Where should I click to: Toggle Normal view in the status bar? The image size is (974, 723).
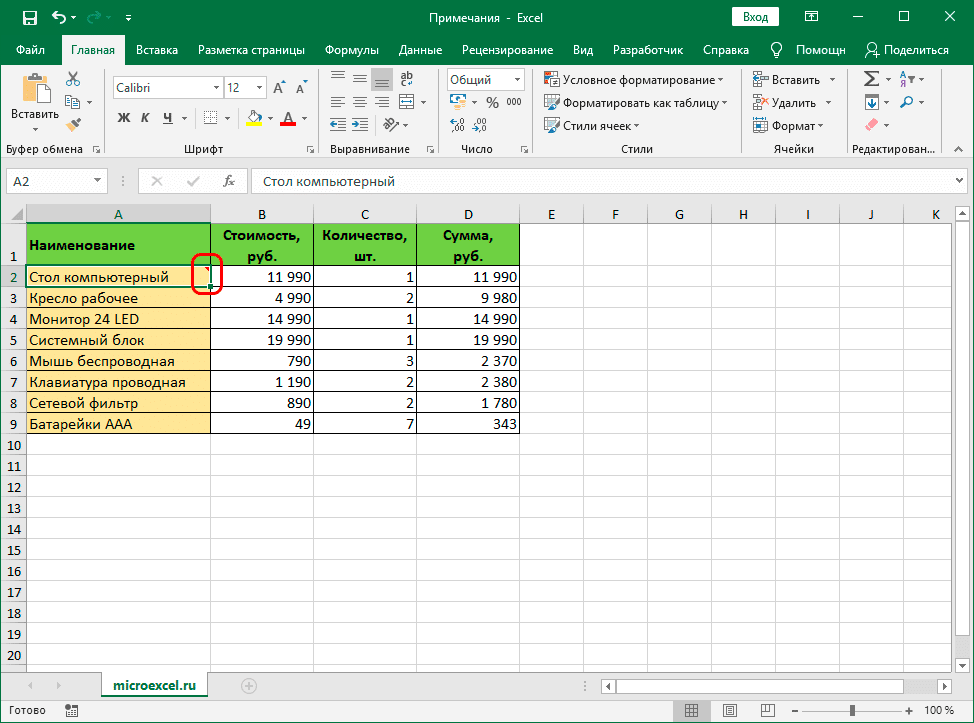pyautogui.click(x=691, y=710)
